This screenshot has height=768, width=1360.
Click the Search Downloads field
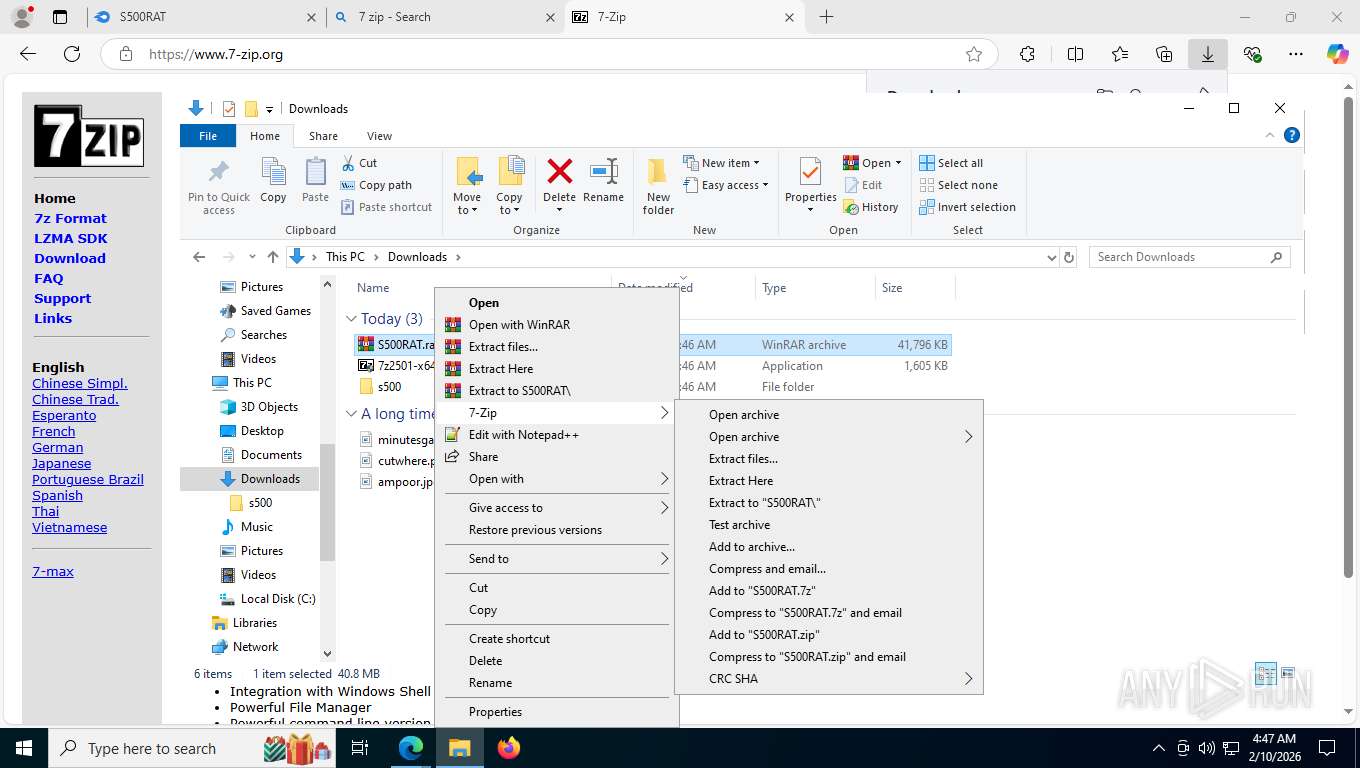pos(1189,257)
